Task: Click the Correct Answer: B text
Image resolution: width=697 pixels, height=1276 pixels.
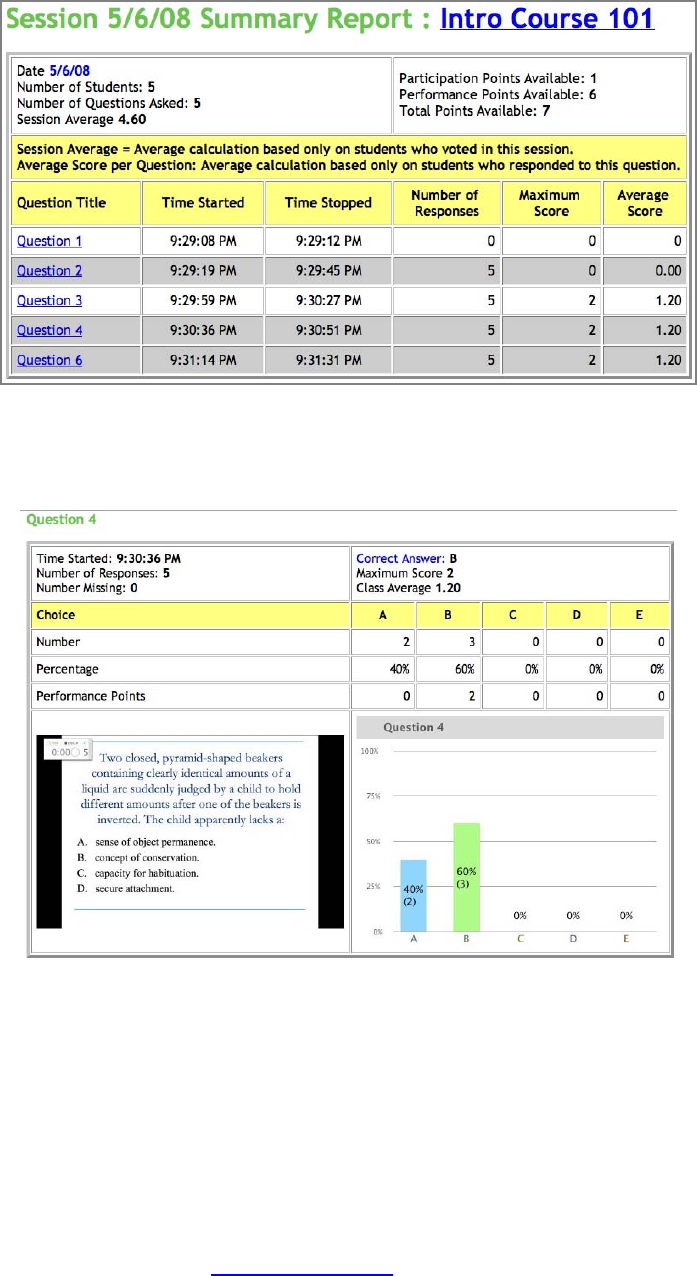Action: [407, 559]
